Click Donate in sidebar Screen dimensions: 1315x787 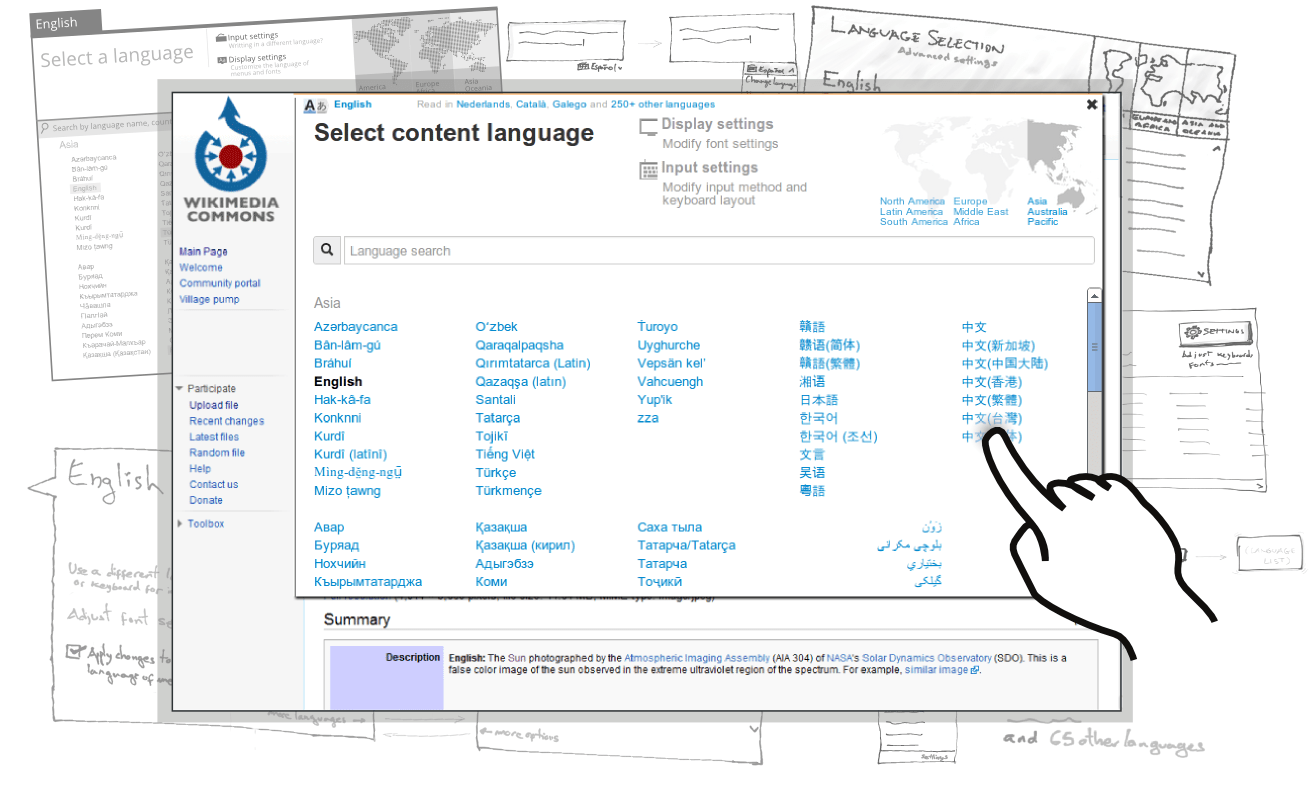[x=206, y=500]
